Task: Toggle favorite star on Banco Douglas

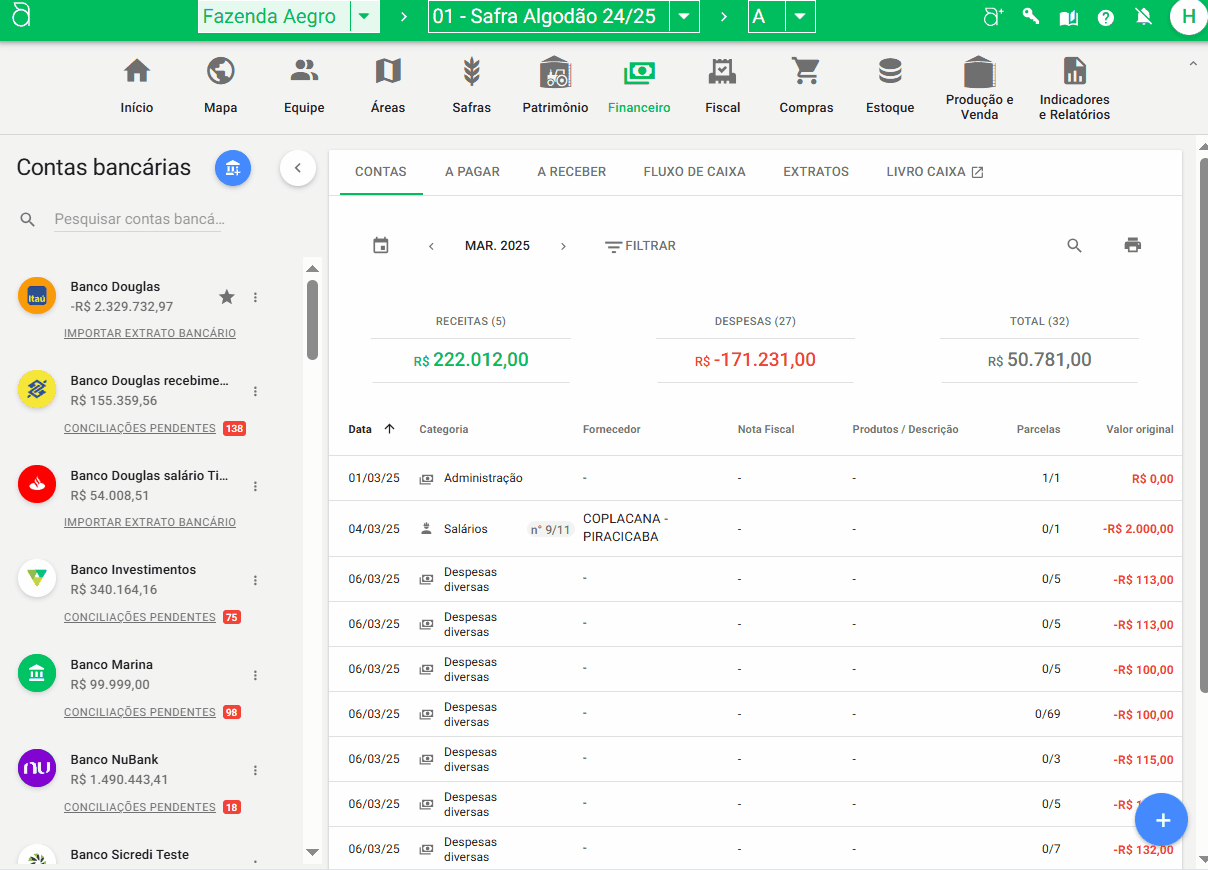Action: click(x=227, y=297)
